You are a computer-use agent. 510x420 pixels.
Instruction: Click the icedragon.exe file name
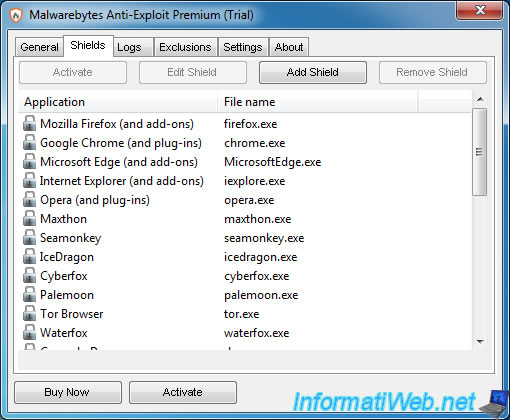[x=261, y=257]
